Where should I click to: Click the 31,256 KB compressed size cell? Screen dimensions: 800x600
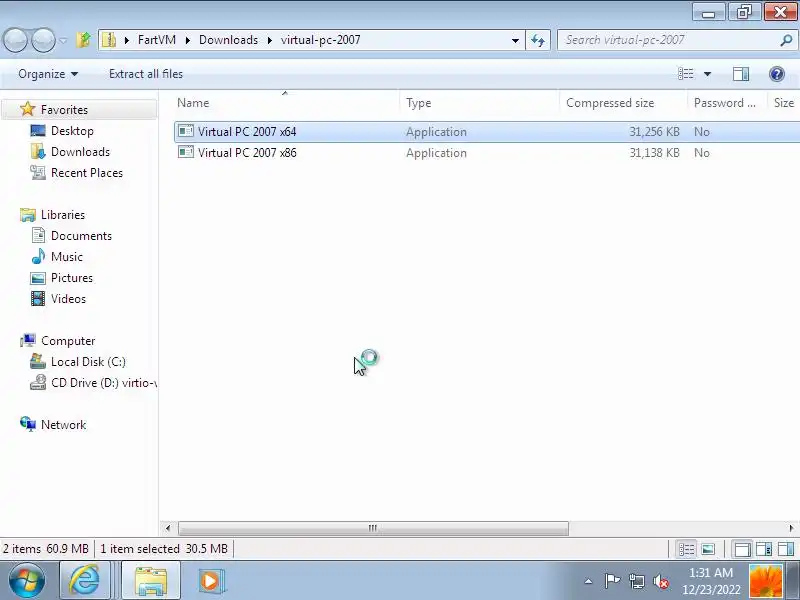(x=654, y=132)
